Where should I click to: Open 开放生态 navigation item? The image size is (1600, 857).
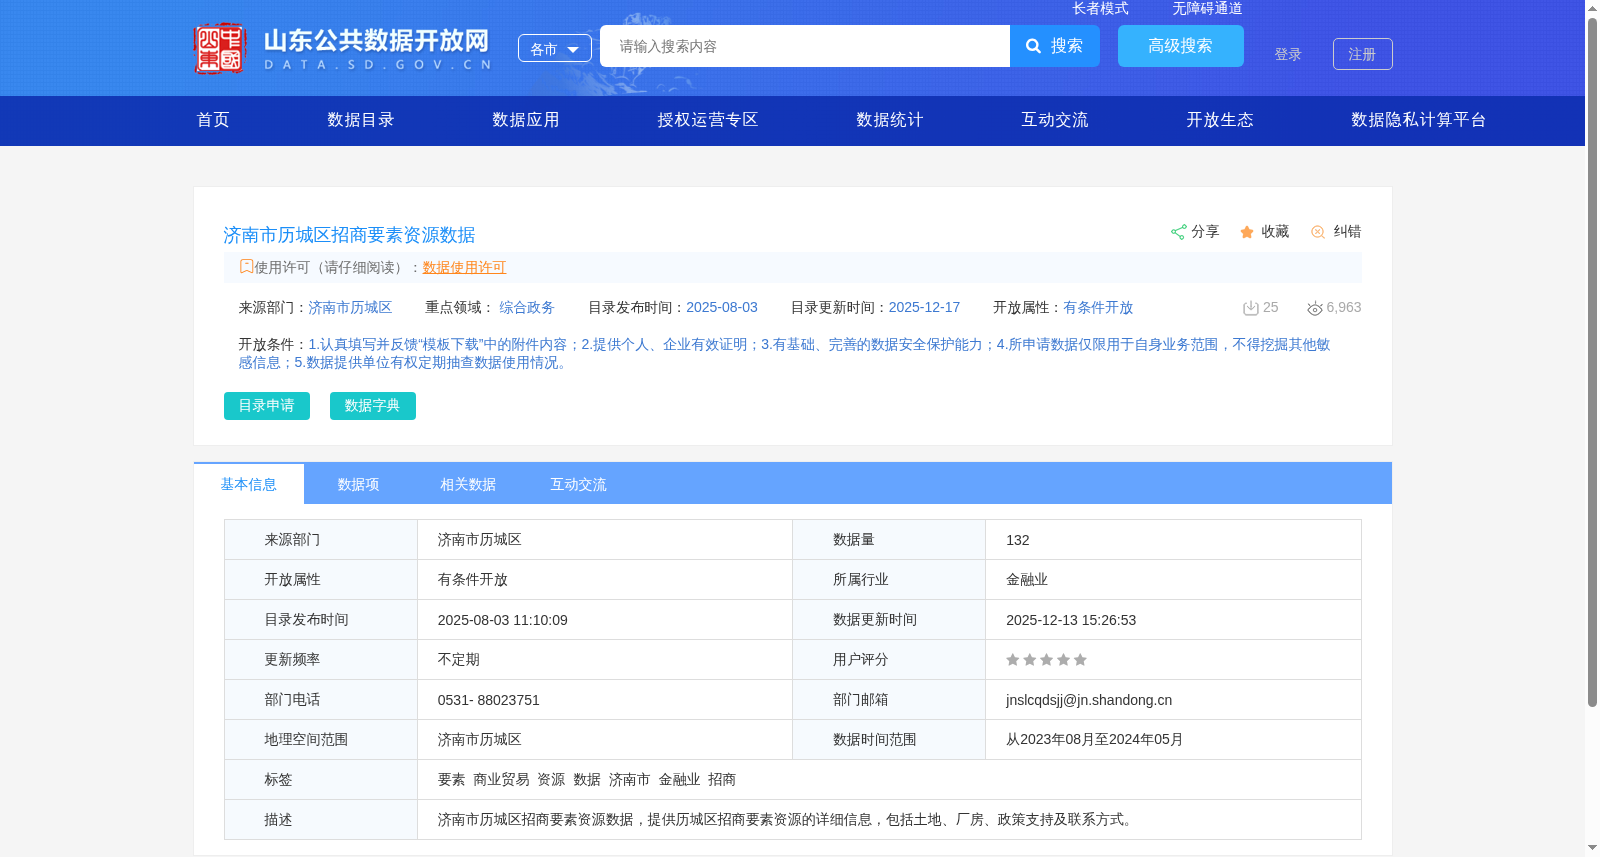pyautogui.click(x=1220, y=120)
